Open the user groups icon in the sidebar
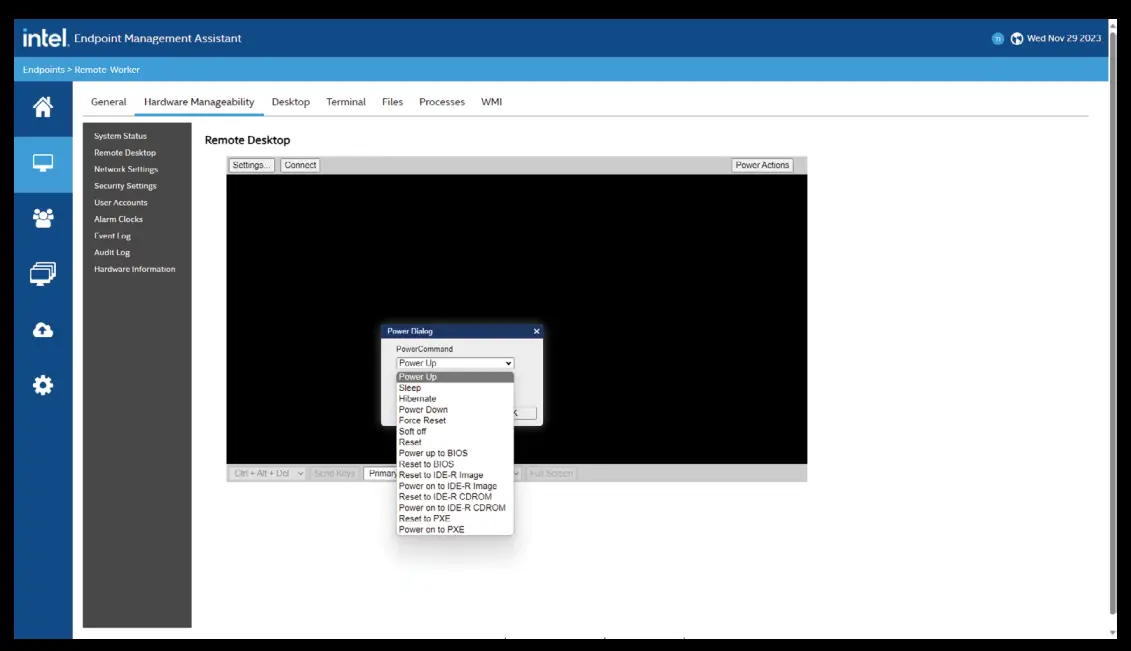This screenshot has width=1131, height=651. [43, 218]
